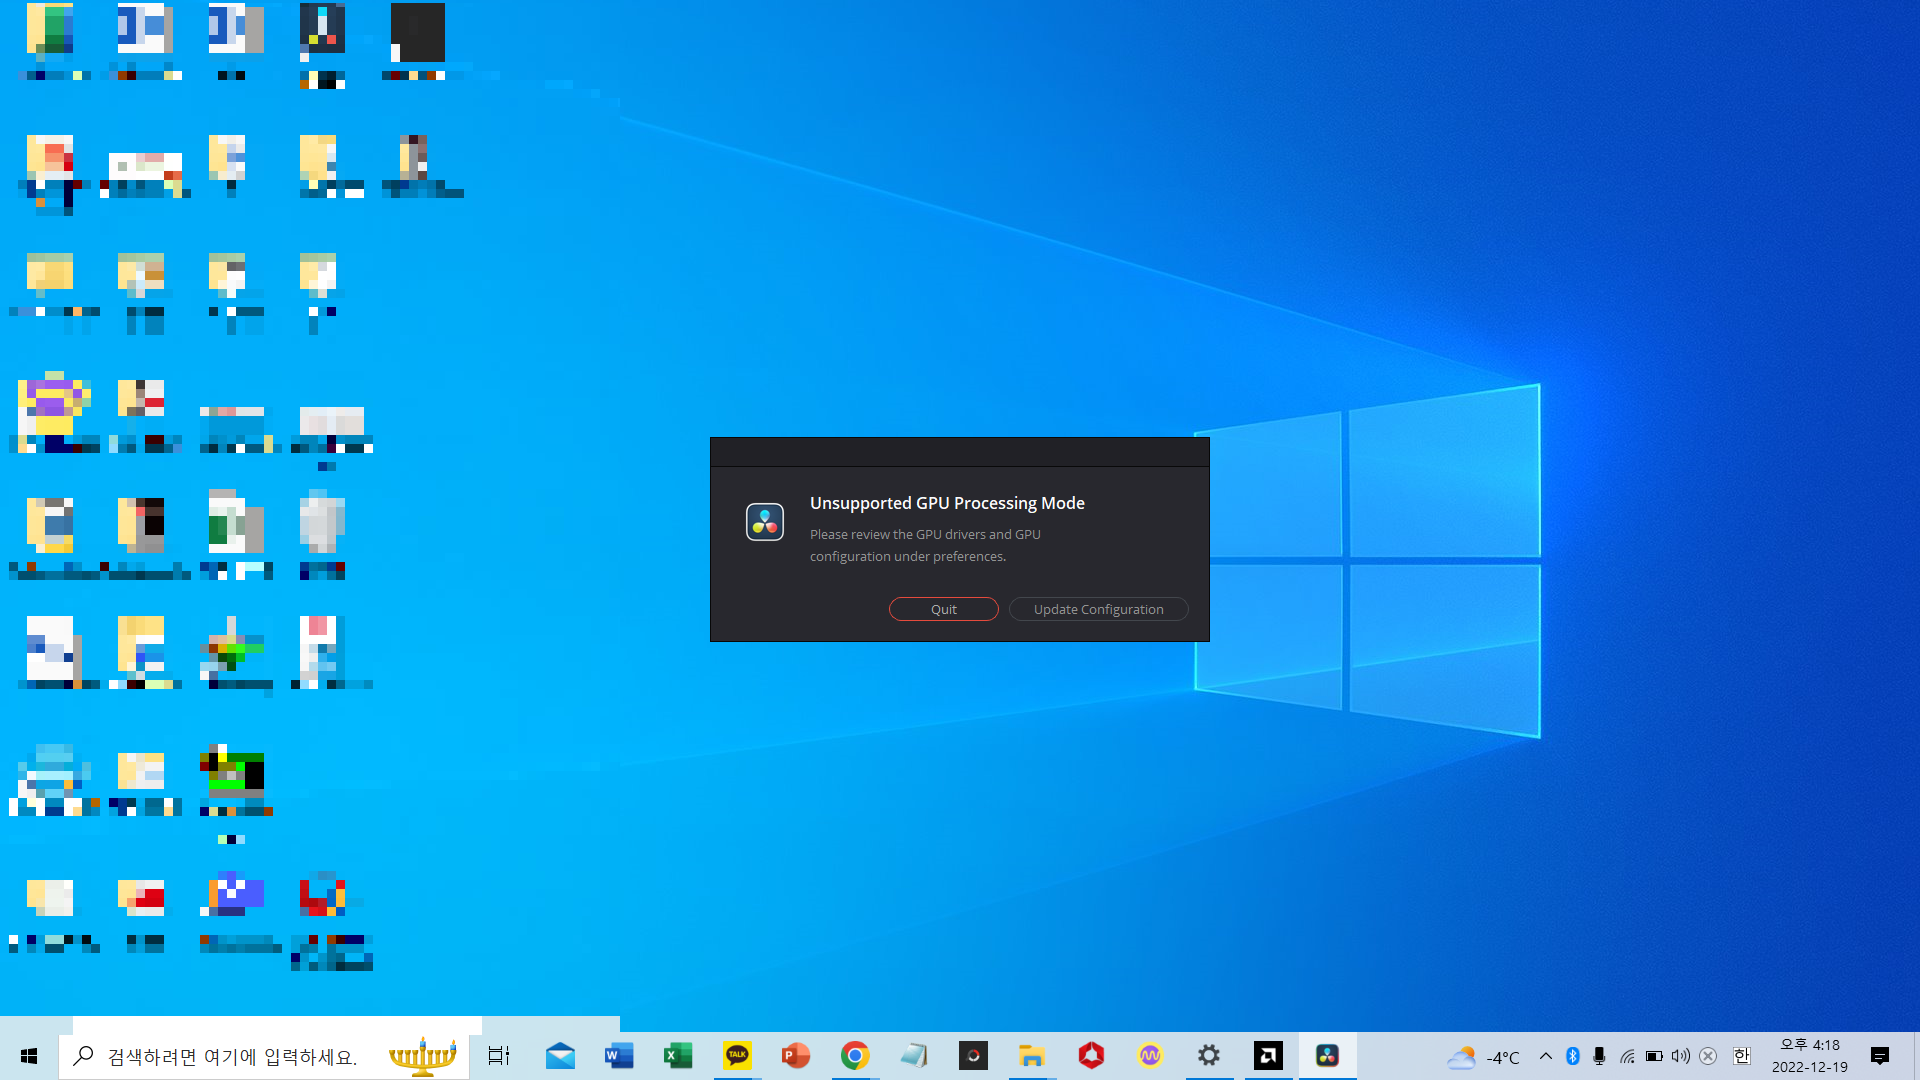Click the DaVinci Resolve logo in the dialog
Image resolution: width=1920 pixels, height=1080 pixels.
coord(765,521)
